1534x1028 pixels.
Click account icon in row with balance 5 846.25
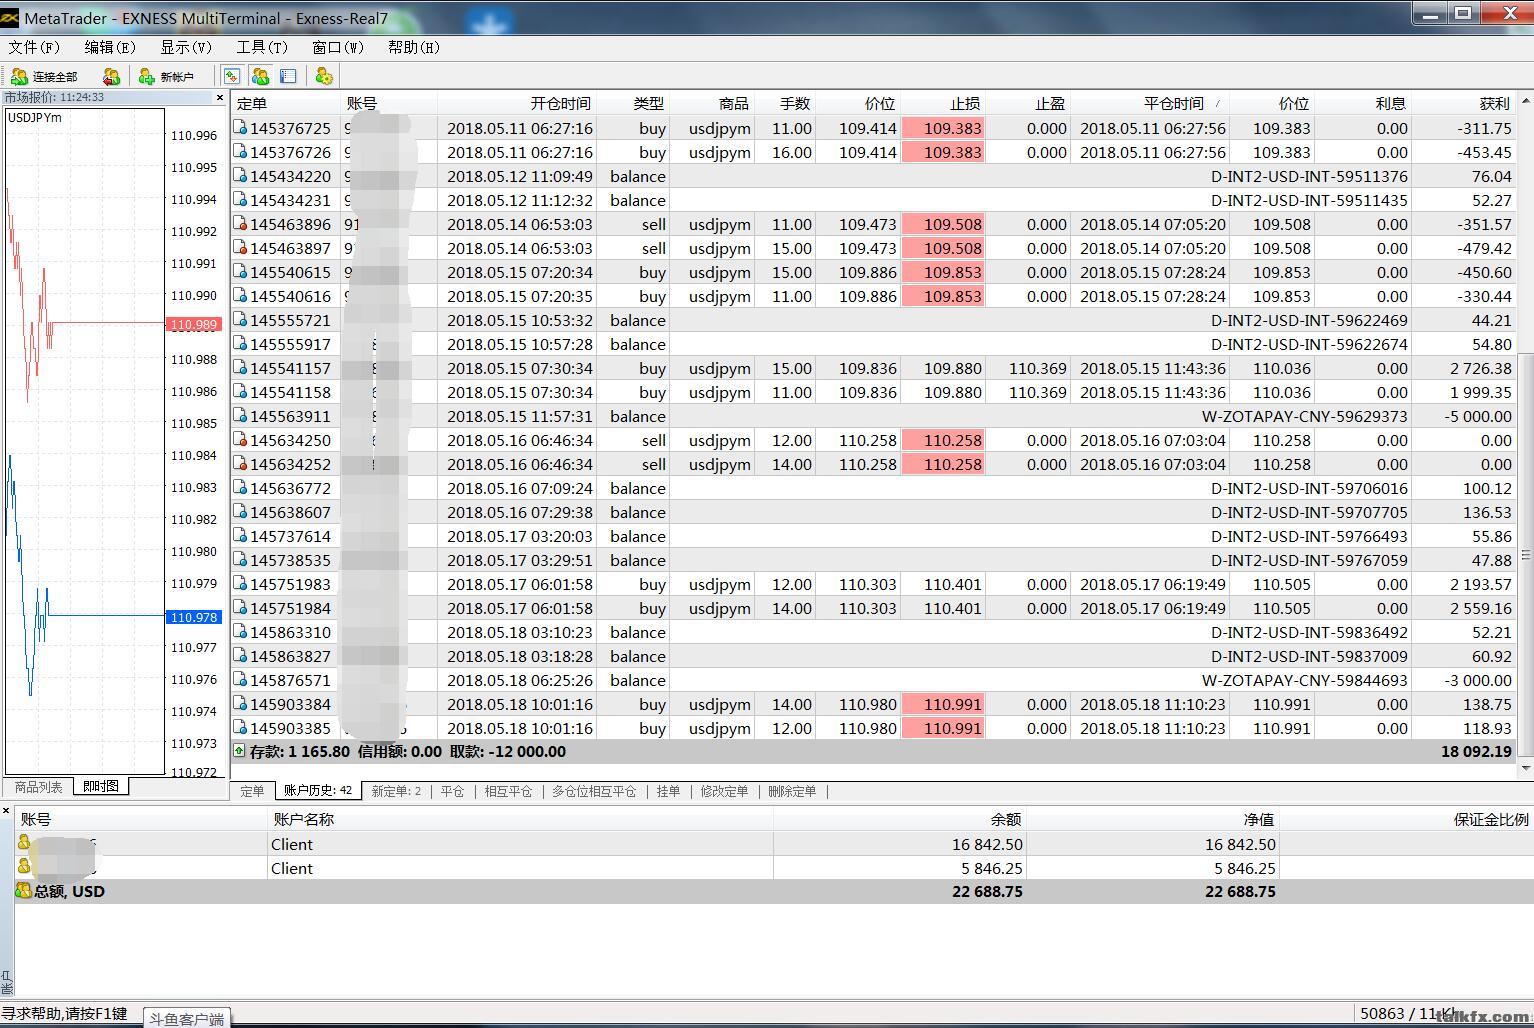(x=25, y=867)
